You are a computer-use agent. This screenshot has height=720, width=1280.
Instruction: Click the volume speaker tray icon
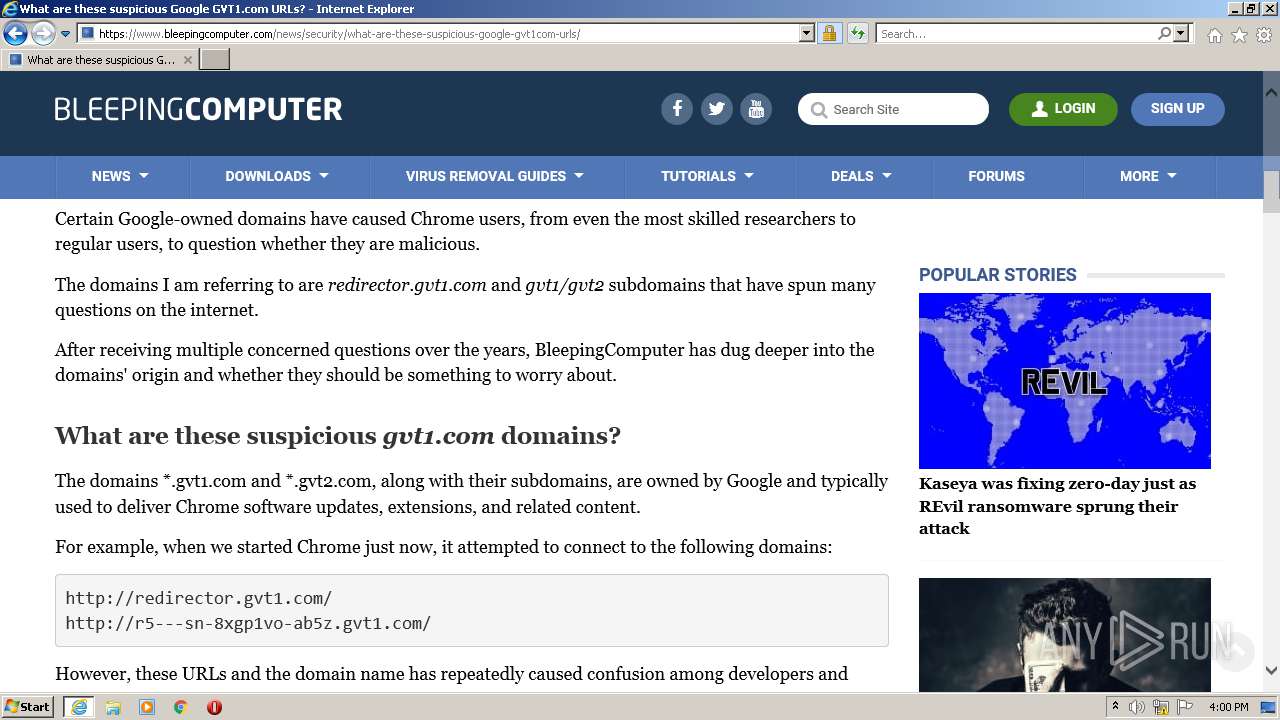[x=1137, y=707]
